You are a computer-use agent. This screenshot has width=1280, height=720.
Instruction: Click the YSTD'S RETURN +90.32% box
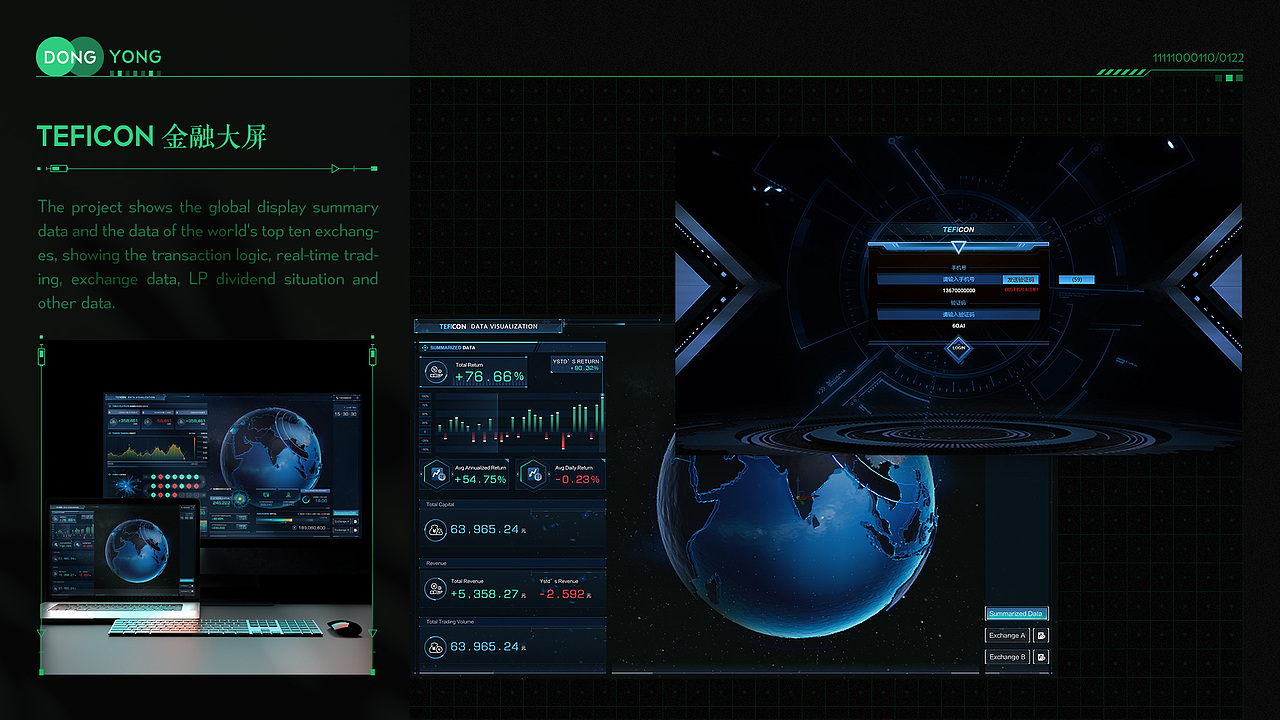coord(576,365)
